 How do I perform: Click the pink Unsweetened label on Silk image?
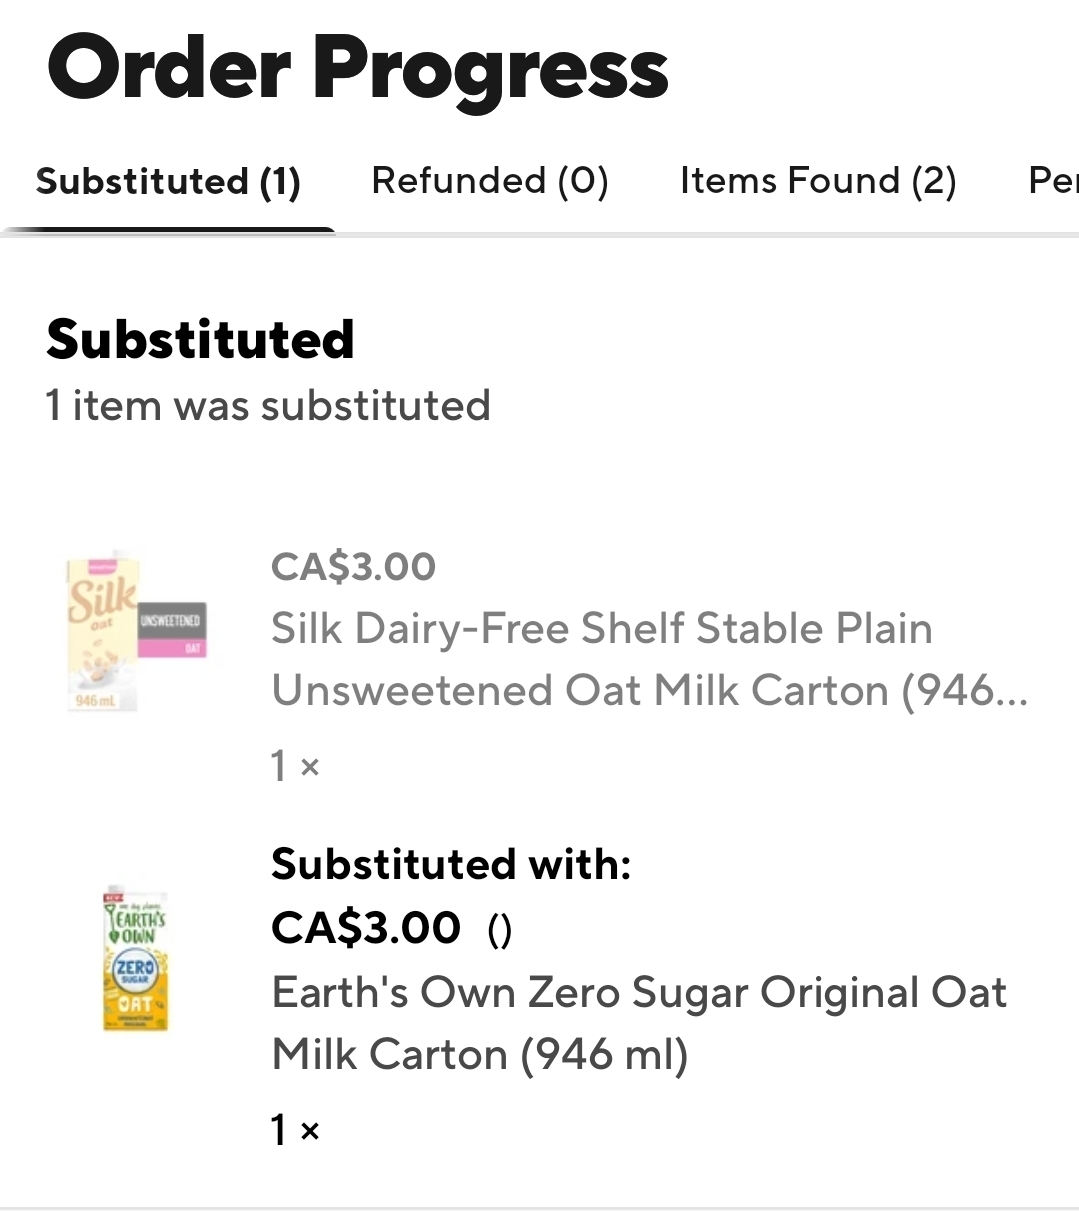click(172, 630)
